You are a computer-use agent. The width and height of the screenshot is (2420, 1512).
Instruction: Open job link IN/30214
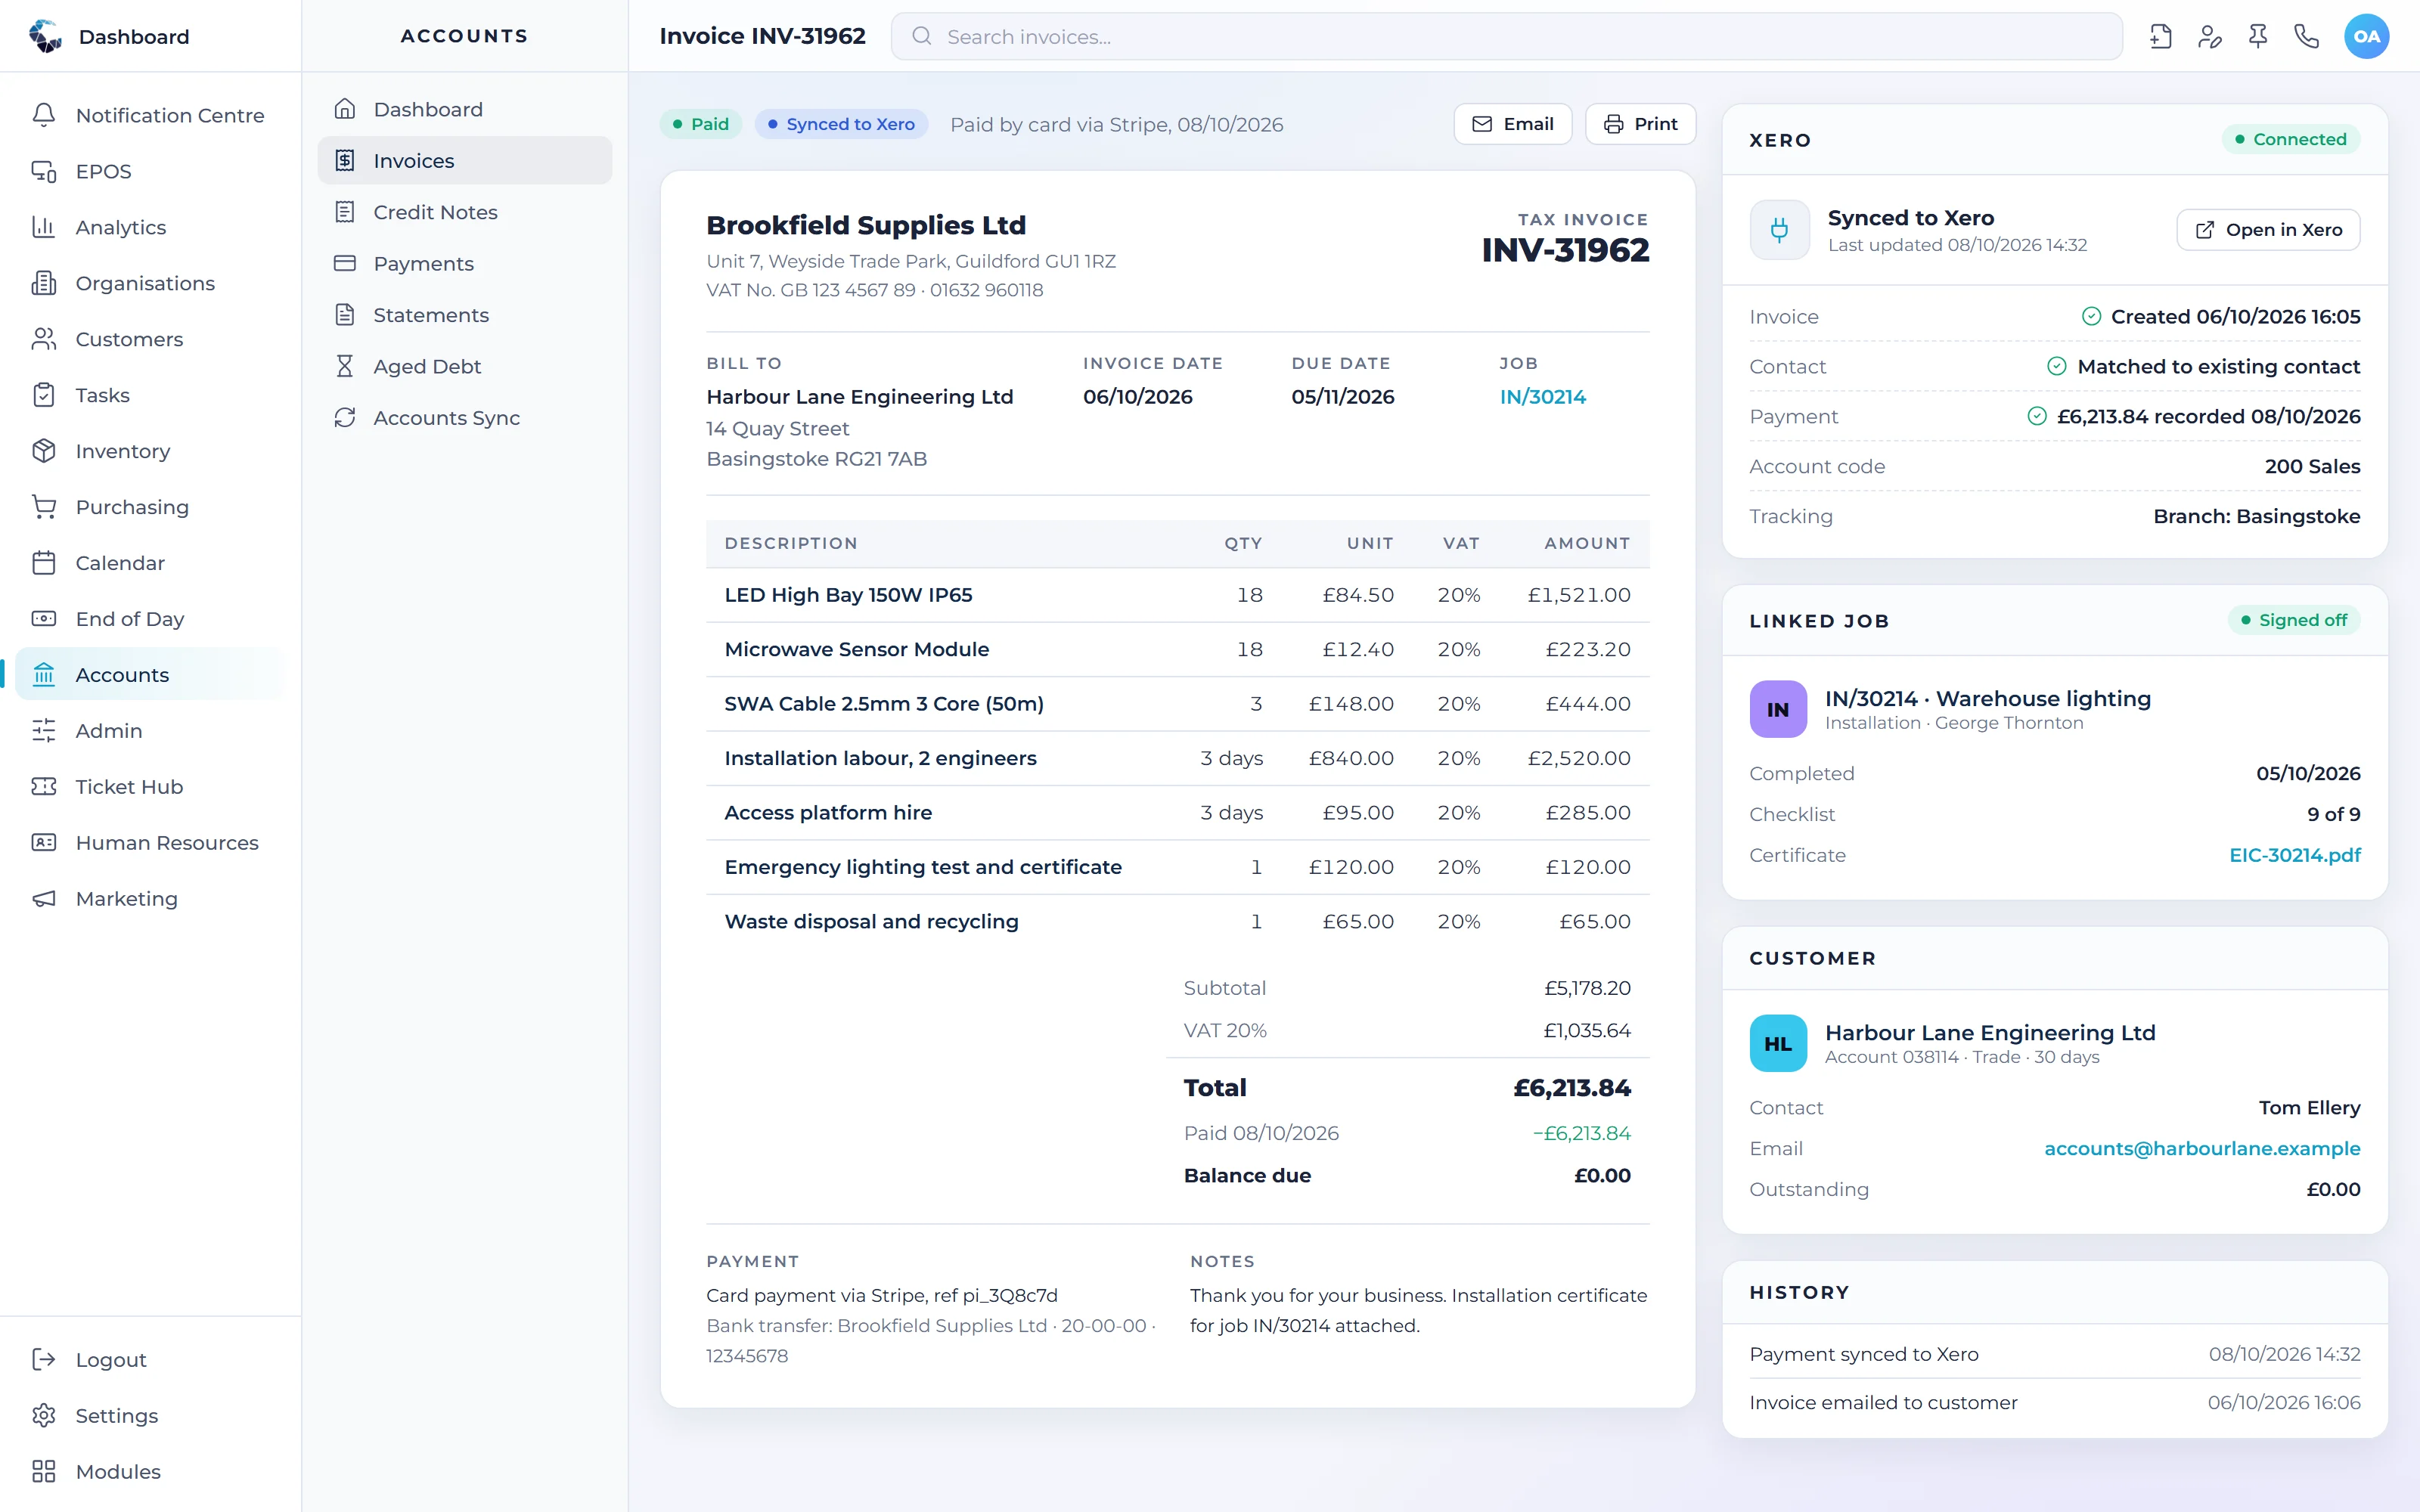(1542, 397)
